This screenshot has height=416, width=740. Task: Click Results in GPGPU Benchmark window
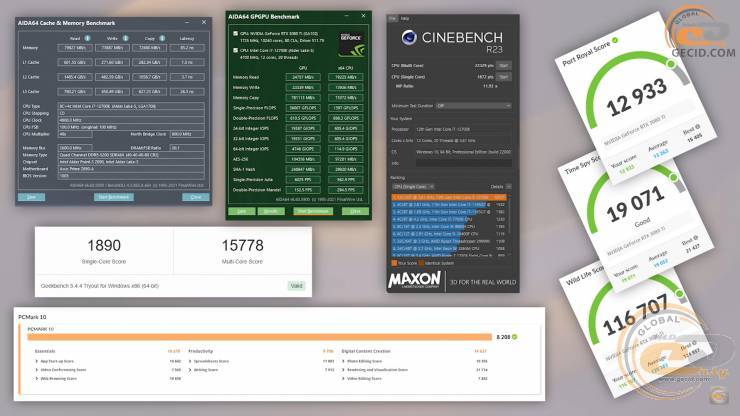(x=271, y=211)
